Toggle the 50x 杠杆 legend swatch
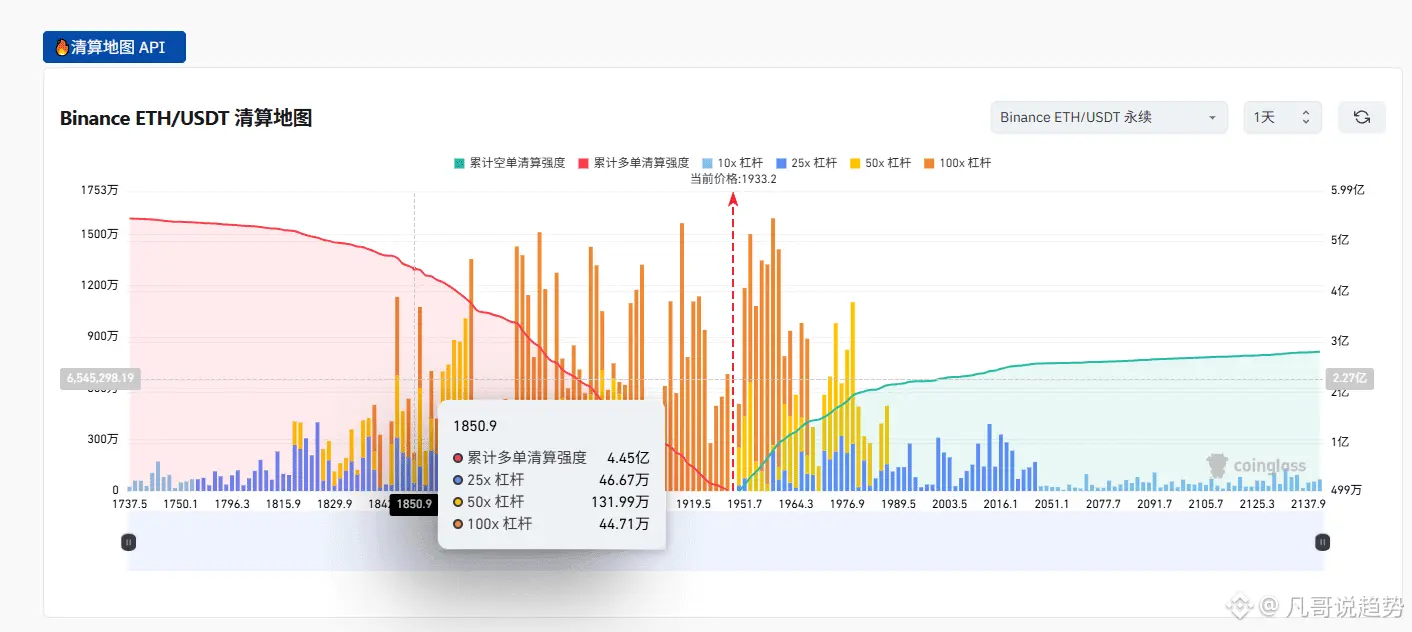1412x632 pixels. [854, 162]
